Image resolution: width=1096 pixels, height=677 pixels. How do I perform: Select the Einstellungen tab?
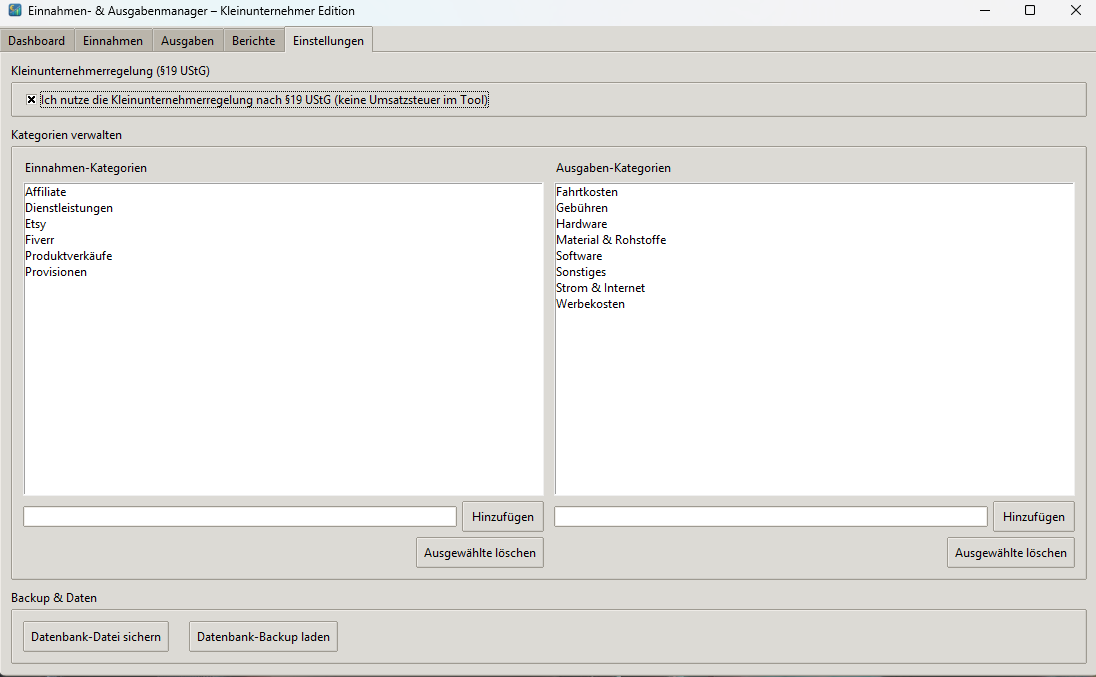tap(328, 41)
